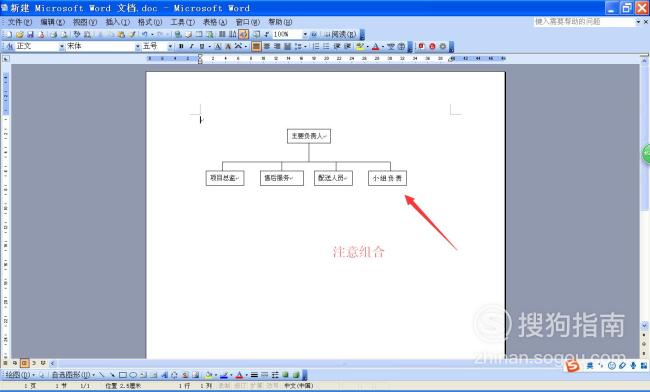Toggle the Drawing toolbar icon
This screenshot has width=650, height=392.
pyautogui.click(x=243, y=34)
